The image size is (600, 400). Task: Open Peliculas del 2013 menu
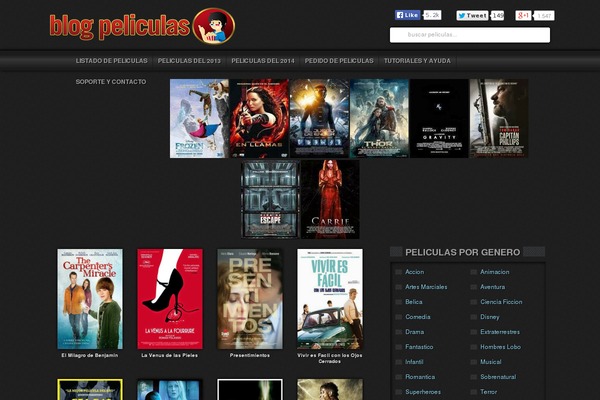point(189,61)
